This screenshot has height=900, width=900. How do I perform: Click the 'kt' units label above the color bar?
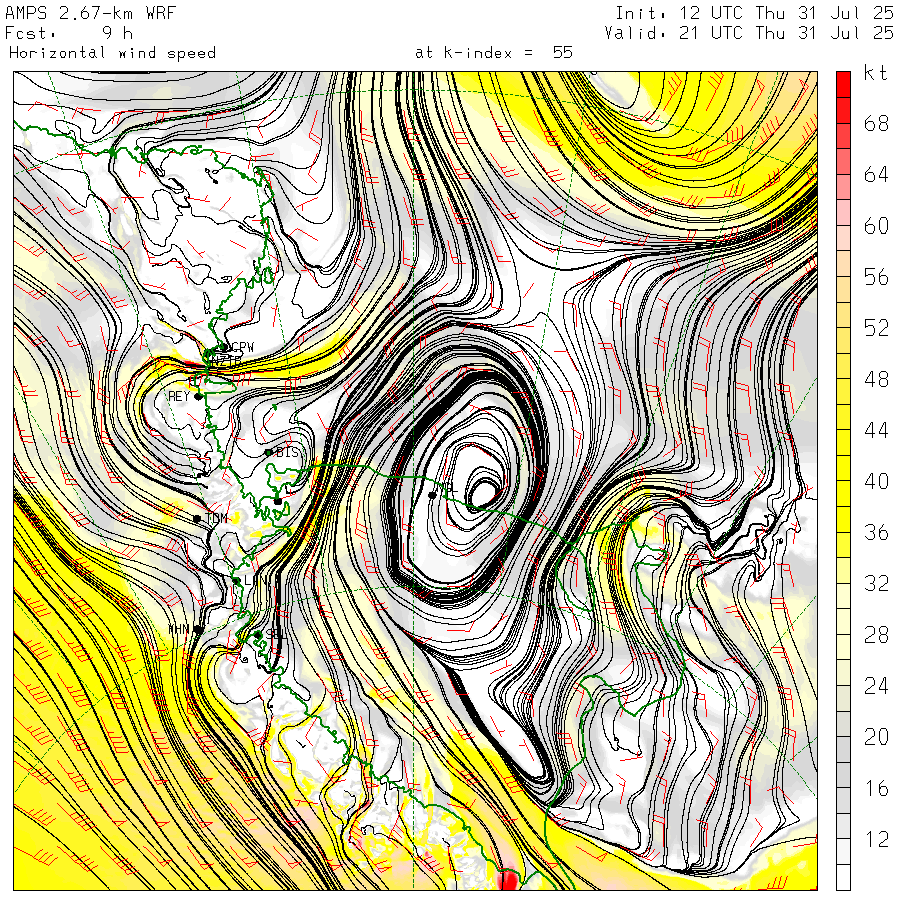875,73
